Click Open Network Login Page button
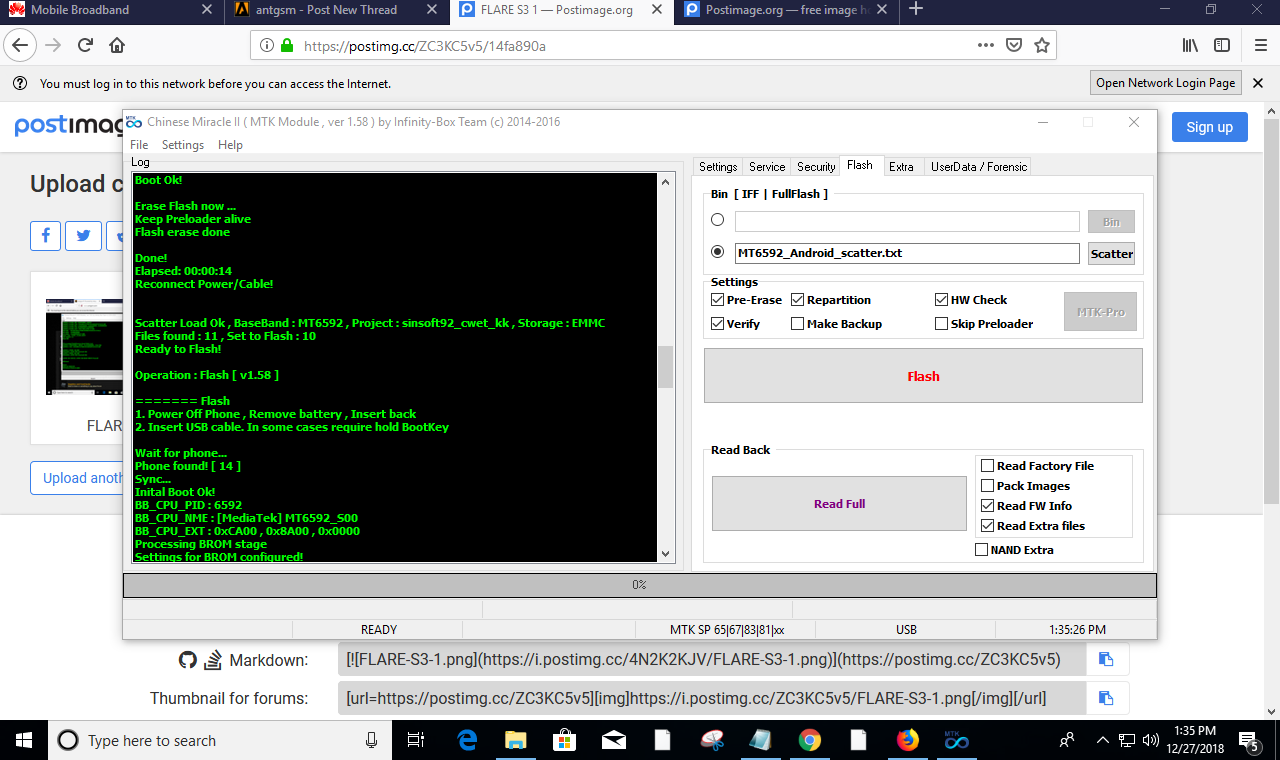Image resolution: width=1280 pixels, height=760 pixels. click(1165, 83)
